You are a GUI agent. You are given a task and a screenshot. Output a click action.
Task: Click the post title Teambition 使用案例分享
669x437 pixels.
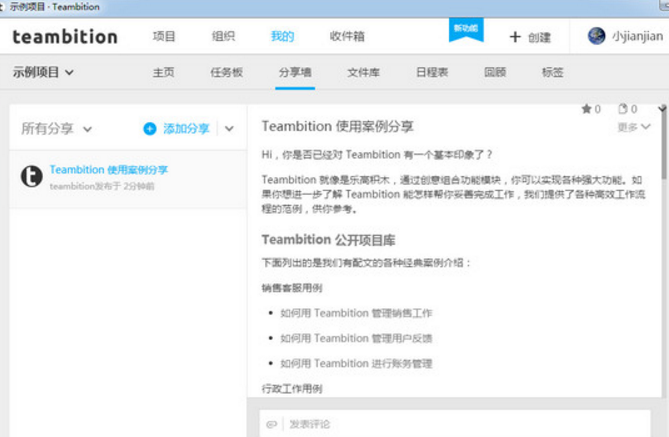(x=337, y=126)
